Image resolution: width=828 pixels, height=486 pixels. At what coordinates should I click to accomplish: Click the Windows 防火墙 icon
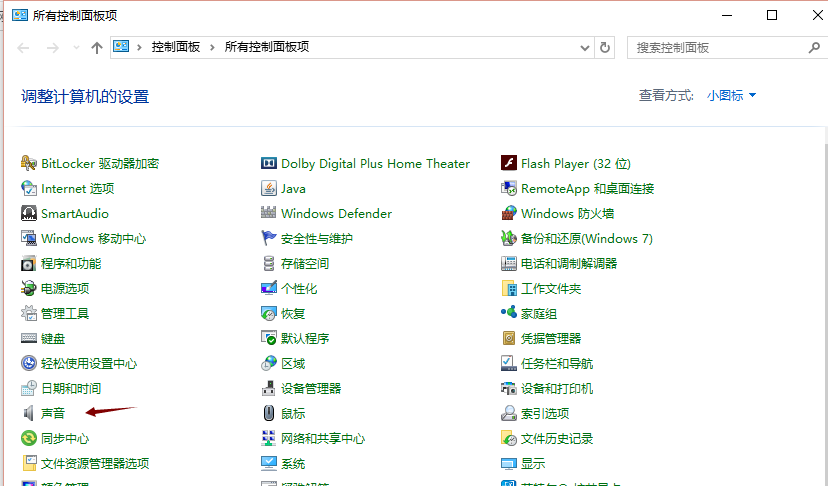509,213
